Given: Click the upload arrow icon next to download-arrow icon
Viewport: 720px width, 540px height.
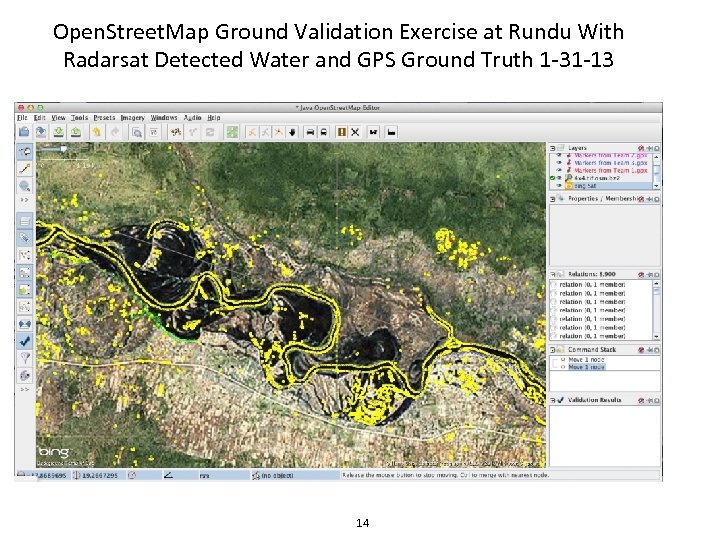Looking at the screenshot, I should (x=76, y=132).
